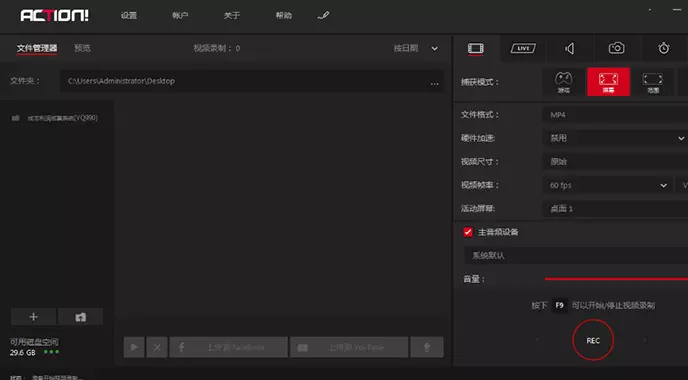
Task: Open the 帐户 account menu
Action: 180,16
